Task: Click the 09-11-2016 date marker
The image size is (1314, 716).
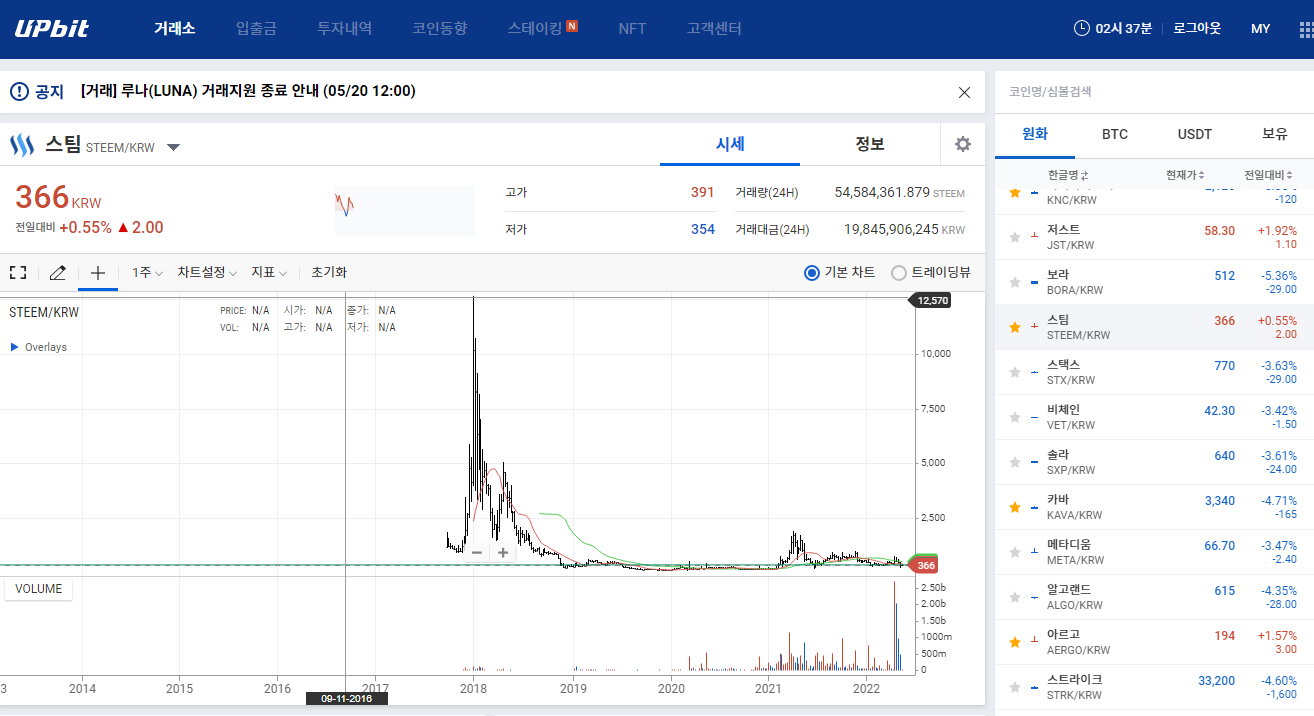Action: [346, 699]
